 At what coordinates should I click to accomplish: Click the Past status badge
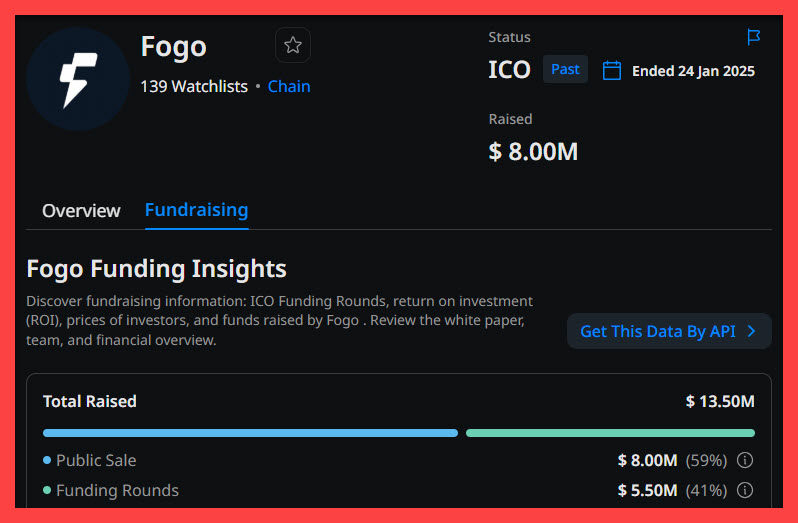[565, 69]
